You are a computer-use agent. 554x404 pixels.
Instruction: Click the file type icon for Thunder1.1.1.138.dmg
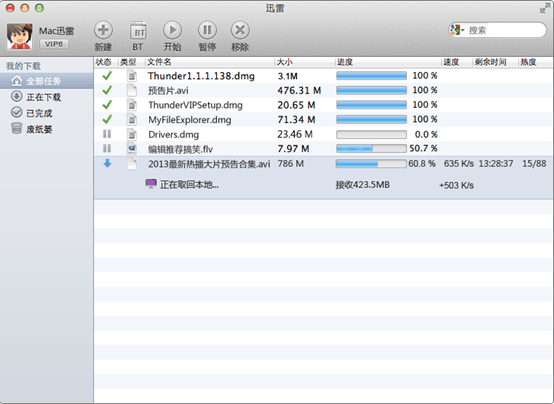132,76
